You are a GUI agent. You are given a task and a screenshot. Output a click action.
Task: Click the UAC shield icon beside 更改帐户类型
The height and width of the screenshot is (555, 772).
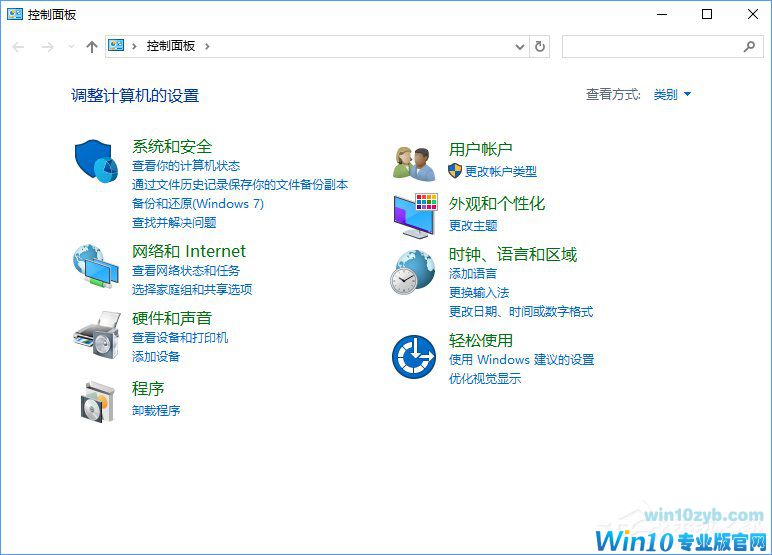455,171
